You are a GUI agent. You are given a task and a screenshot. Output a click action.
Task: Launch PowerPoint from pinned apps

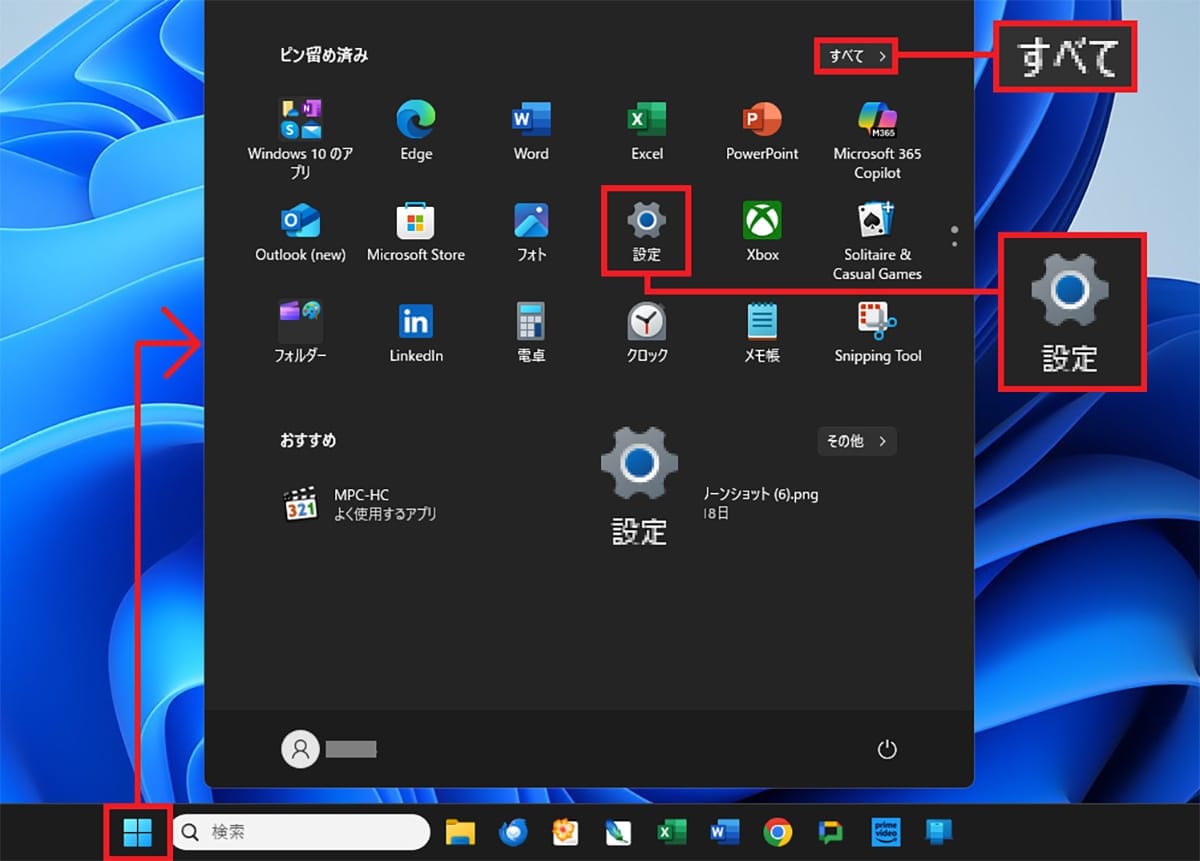click(762, 131)
